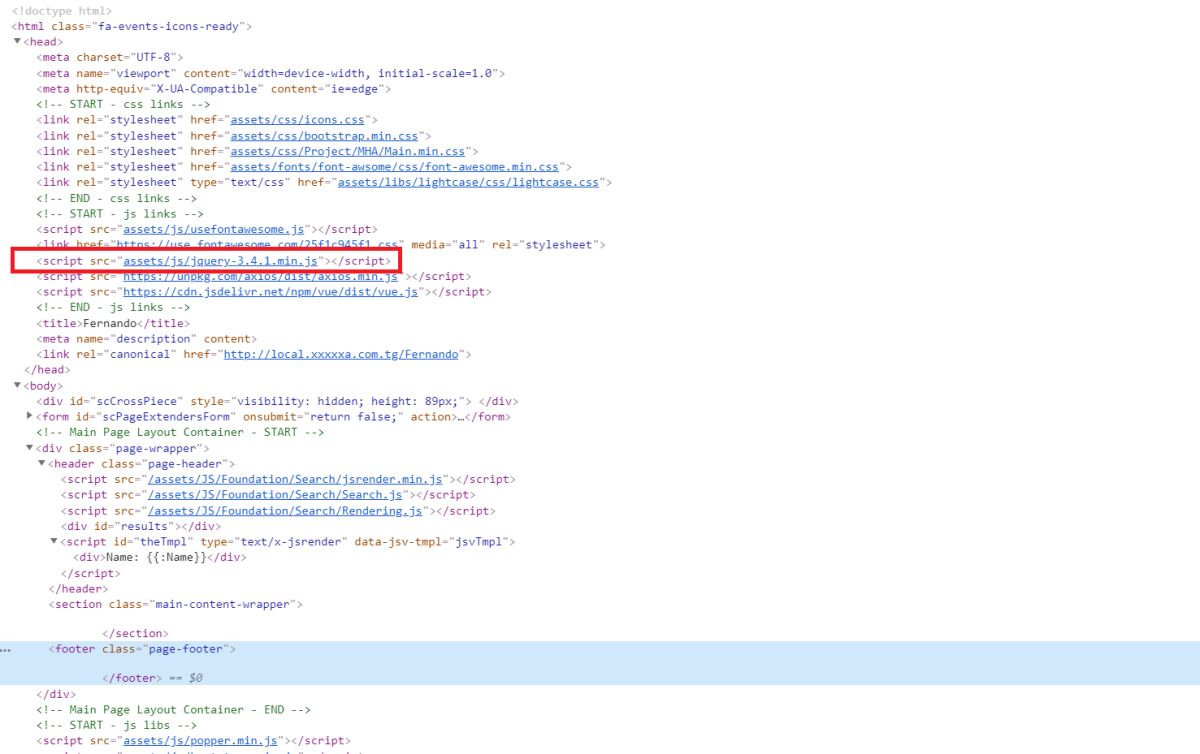This screenshot has height=754, width=1200.
Task: Open the jsrender.min.js script link
Action: tap(295, 479)
